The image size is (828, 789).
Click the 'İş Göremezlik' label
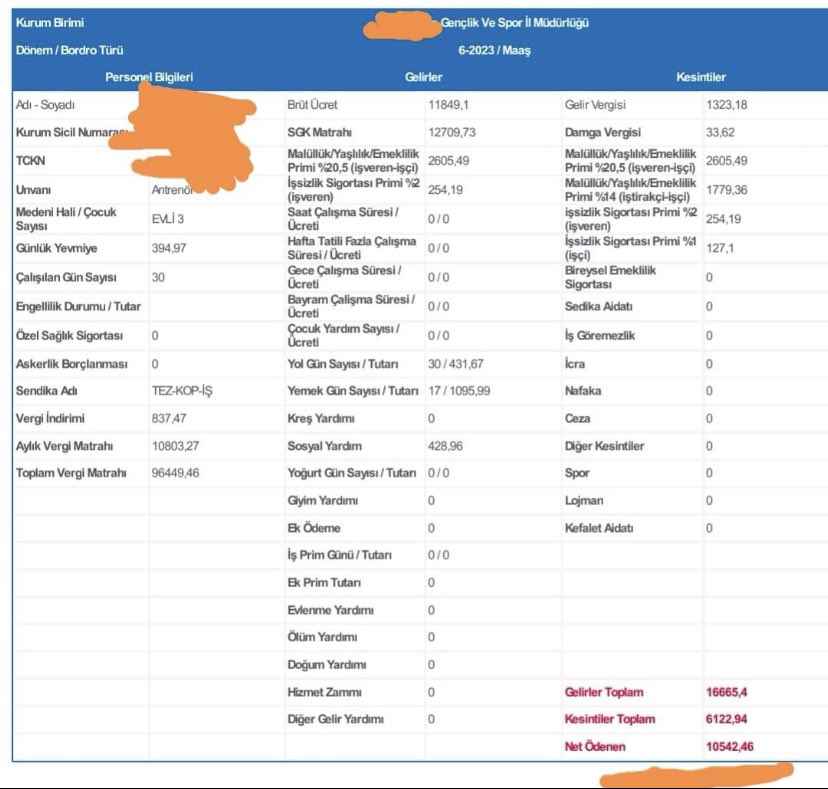(x=600, y=335)
